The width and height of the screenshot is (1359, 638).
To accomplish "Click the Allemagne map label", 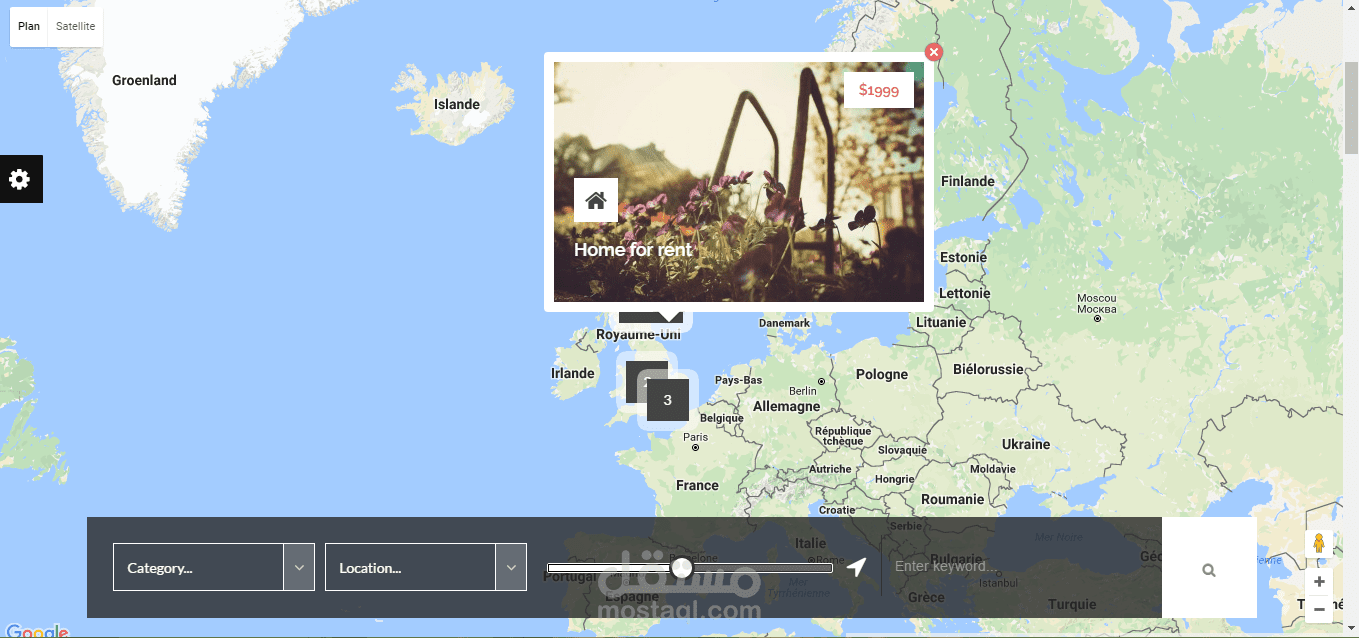I will click(x=787, y=406).
